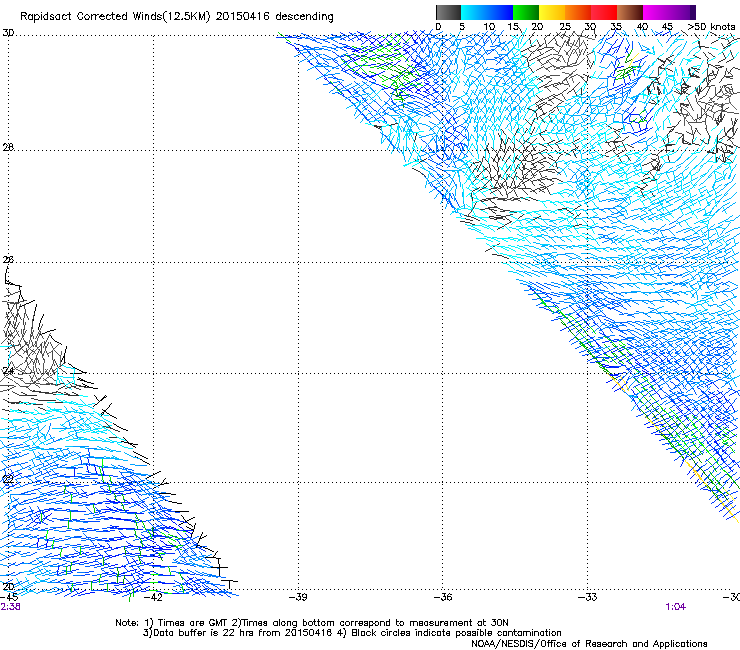Click the latitude axis label '30' at top left
The image size is (740, 650).
pos(8,33)
